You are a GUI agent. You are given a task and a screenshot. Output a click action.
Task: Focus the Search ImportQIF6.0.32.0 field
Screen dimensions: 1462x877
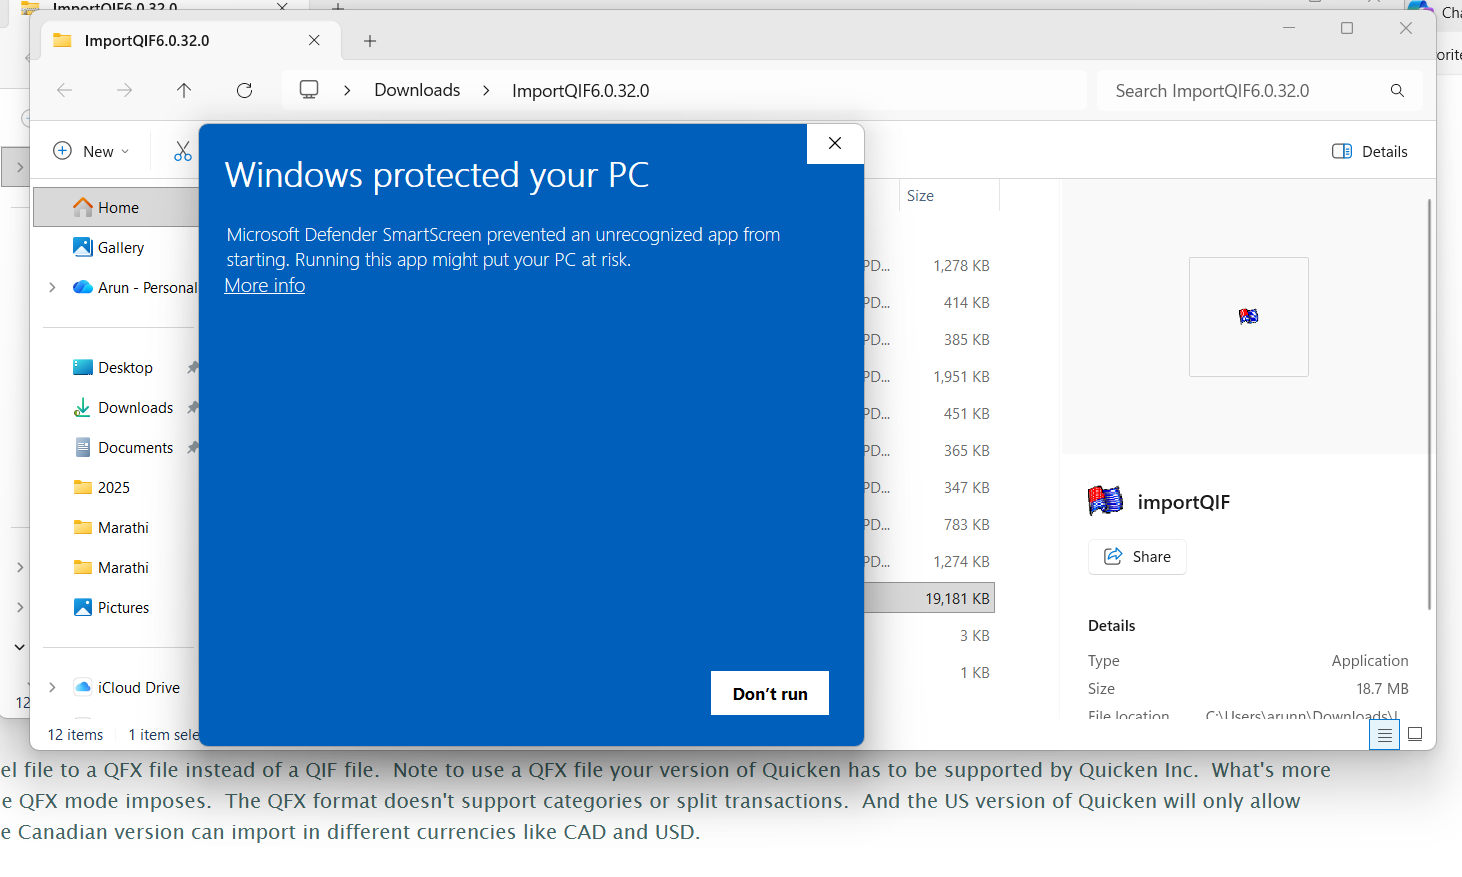click(1259, 91)
